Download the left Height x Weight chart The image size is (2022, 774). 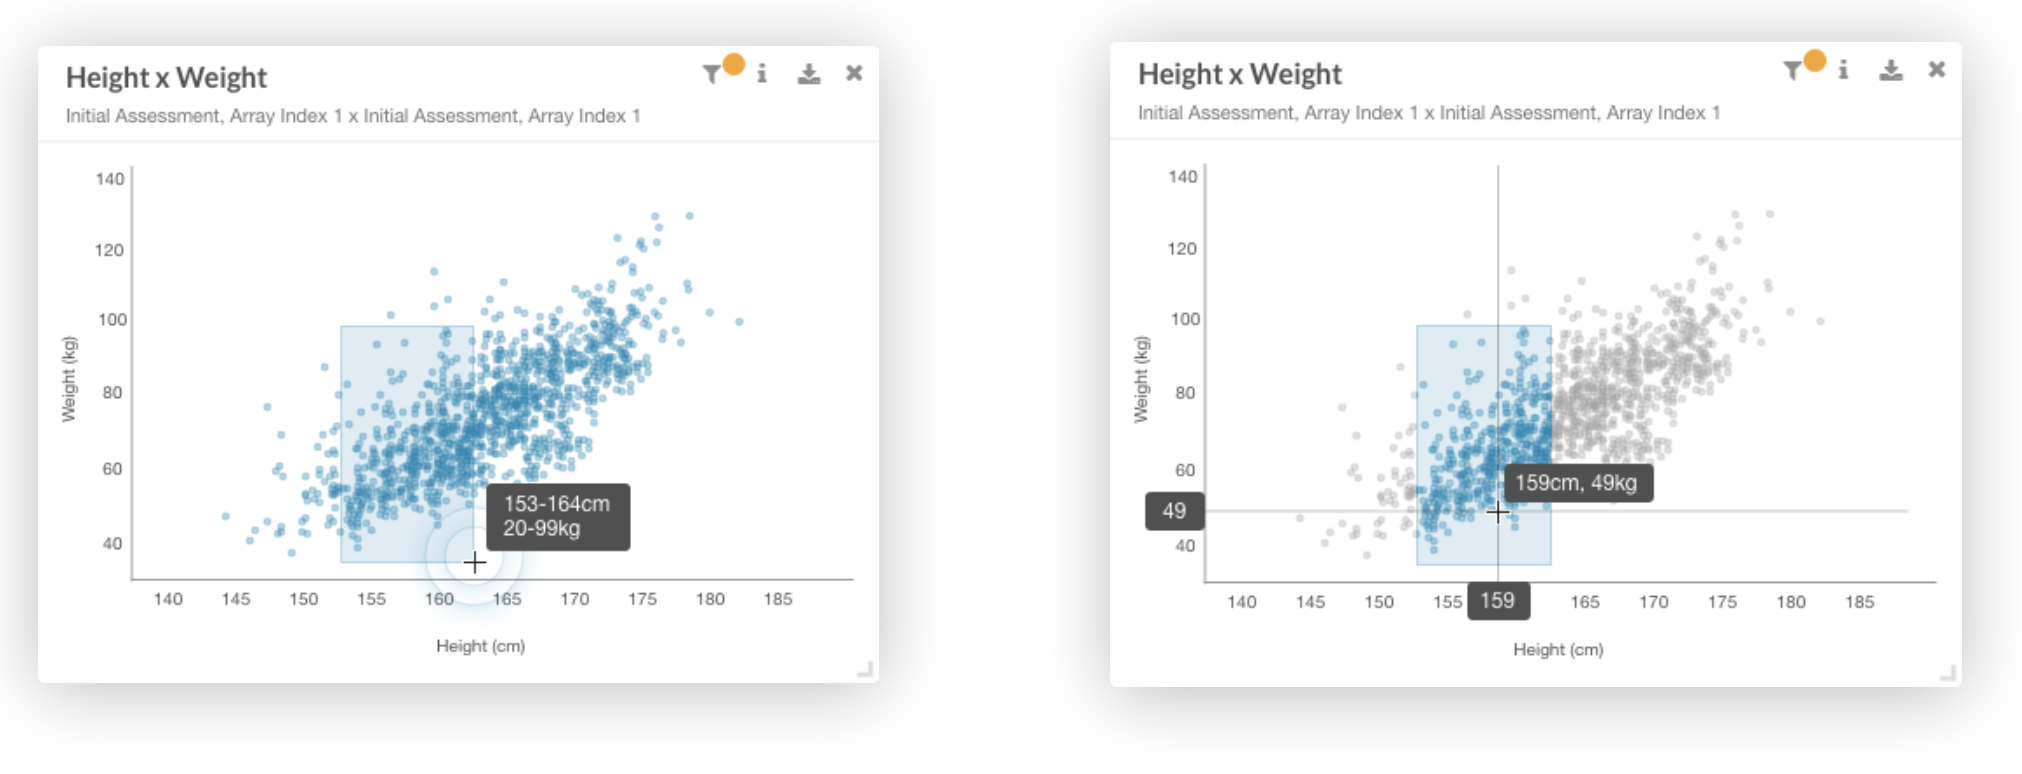(809, 73)
